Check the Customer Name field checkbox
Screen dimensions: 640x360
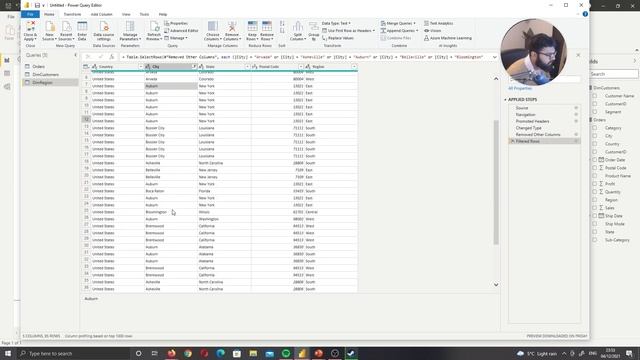coord(595,96)
